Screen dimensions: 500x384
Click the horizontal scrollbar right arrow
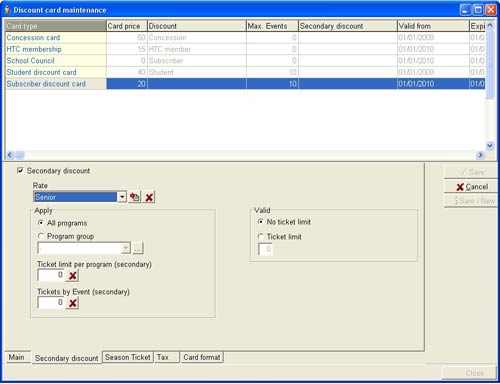[x=480, y=155]
